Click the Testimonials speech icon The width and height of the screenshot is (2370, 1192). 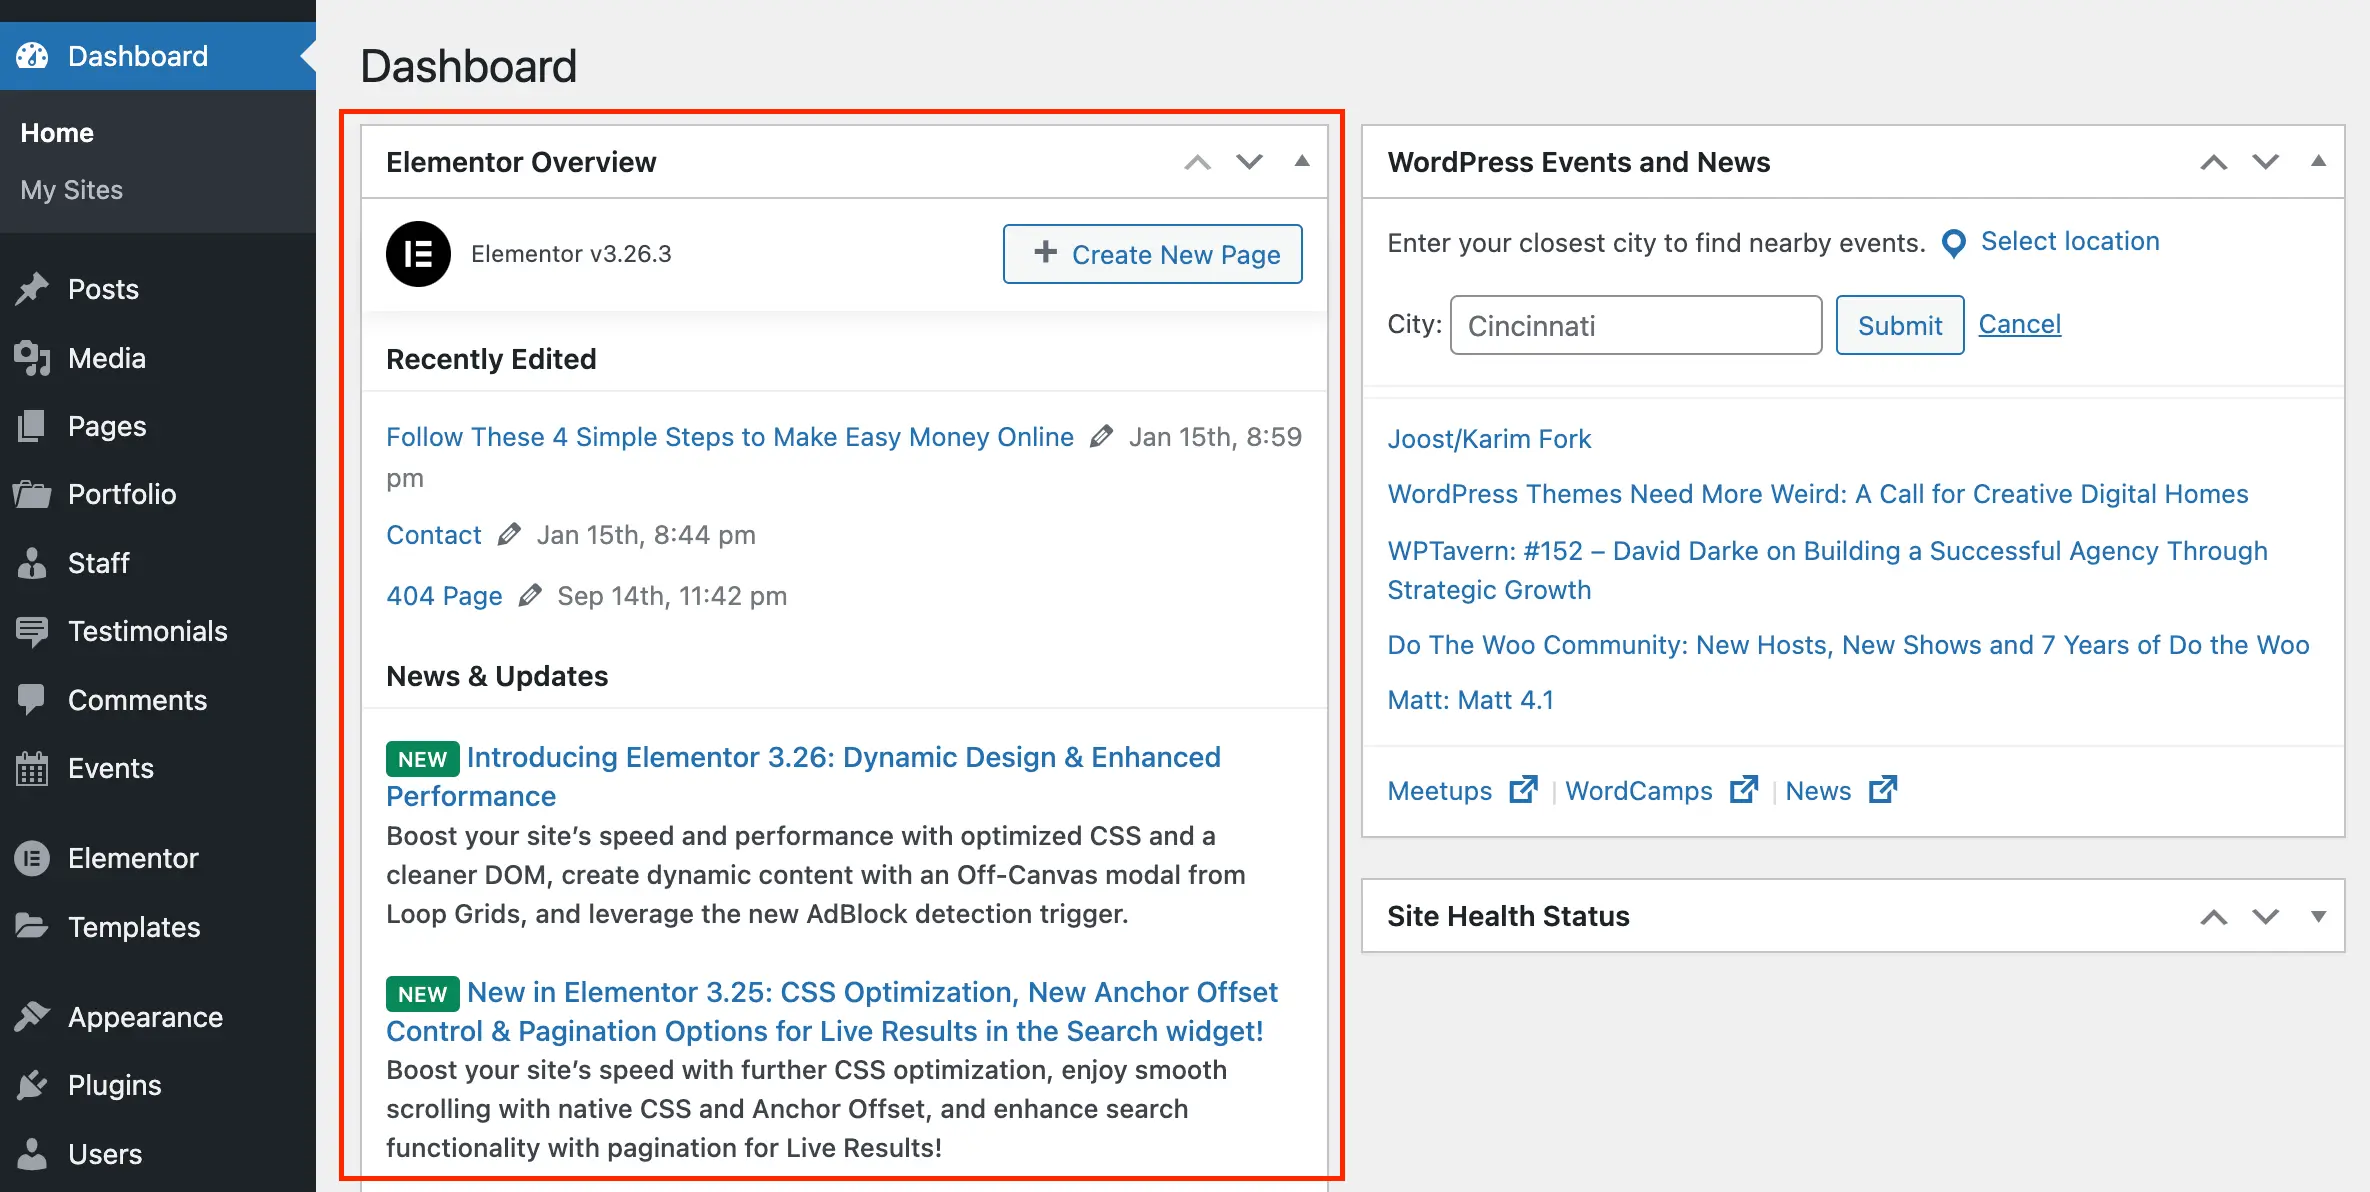pos(32,631)
